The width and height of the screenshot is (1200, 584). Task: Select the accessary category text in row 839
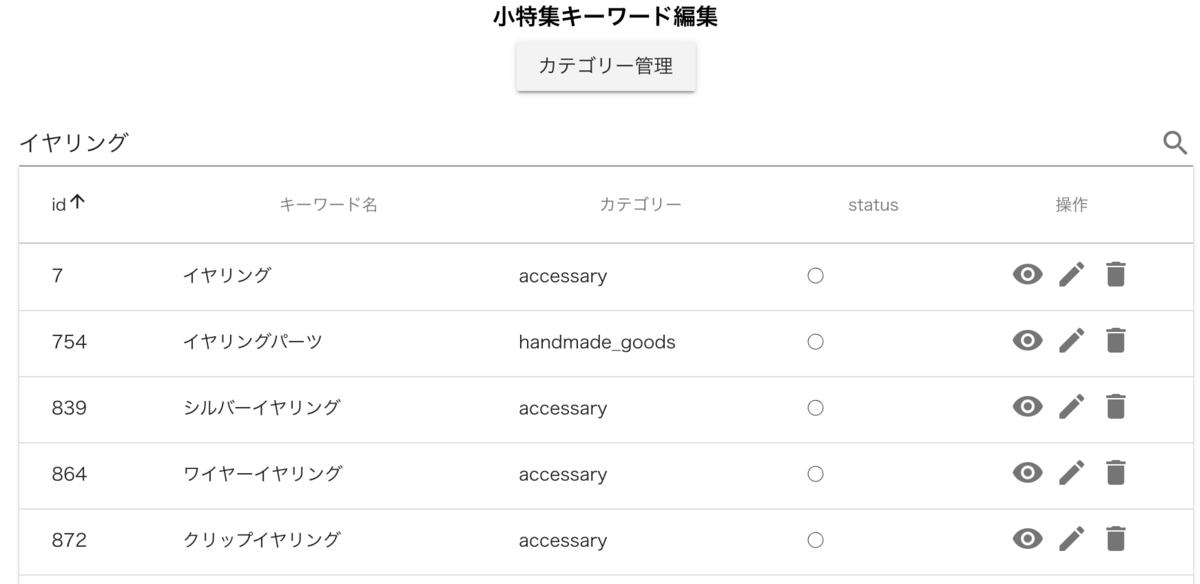click(x=563, y=408)
